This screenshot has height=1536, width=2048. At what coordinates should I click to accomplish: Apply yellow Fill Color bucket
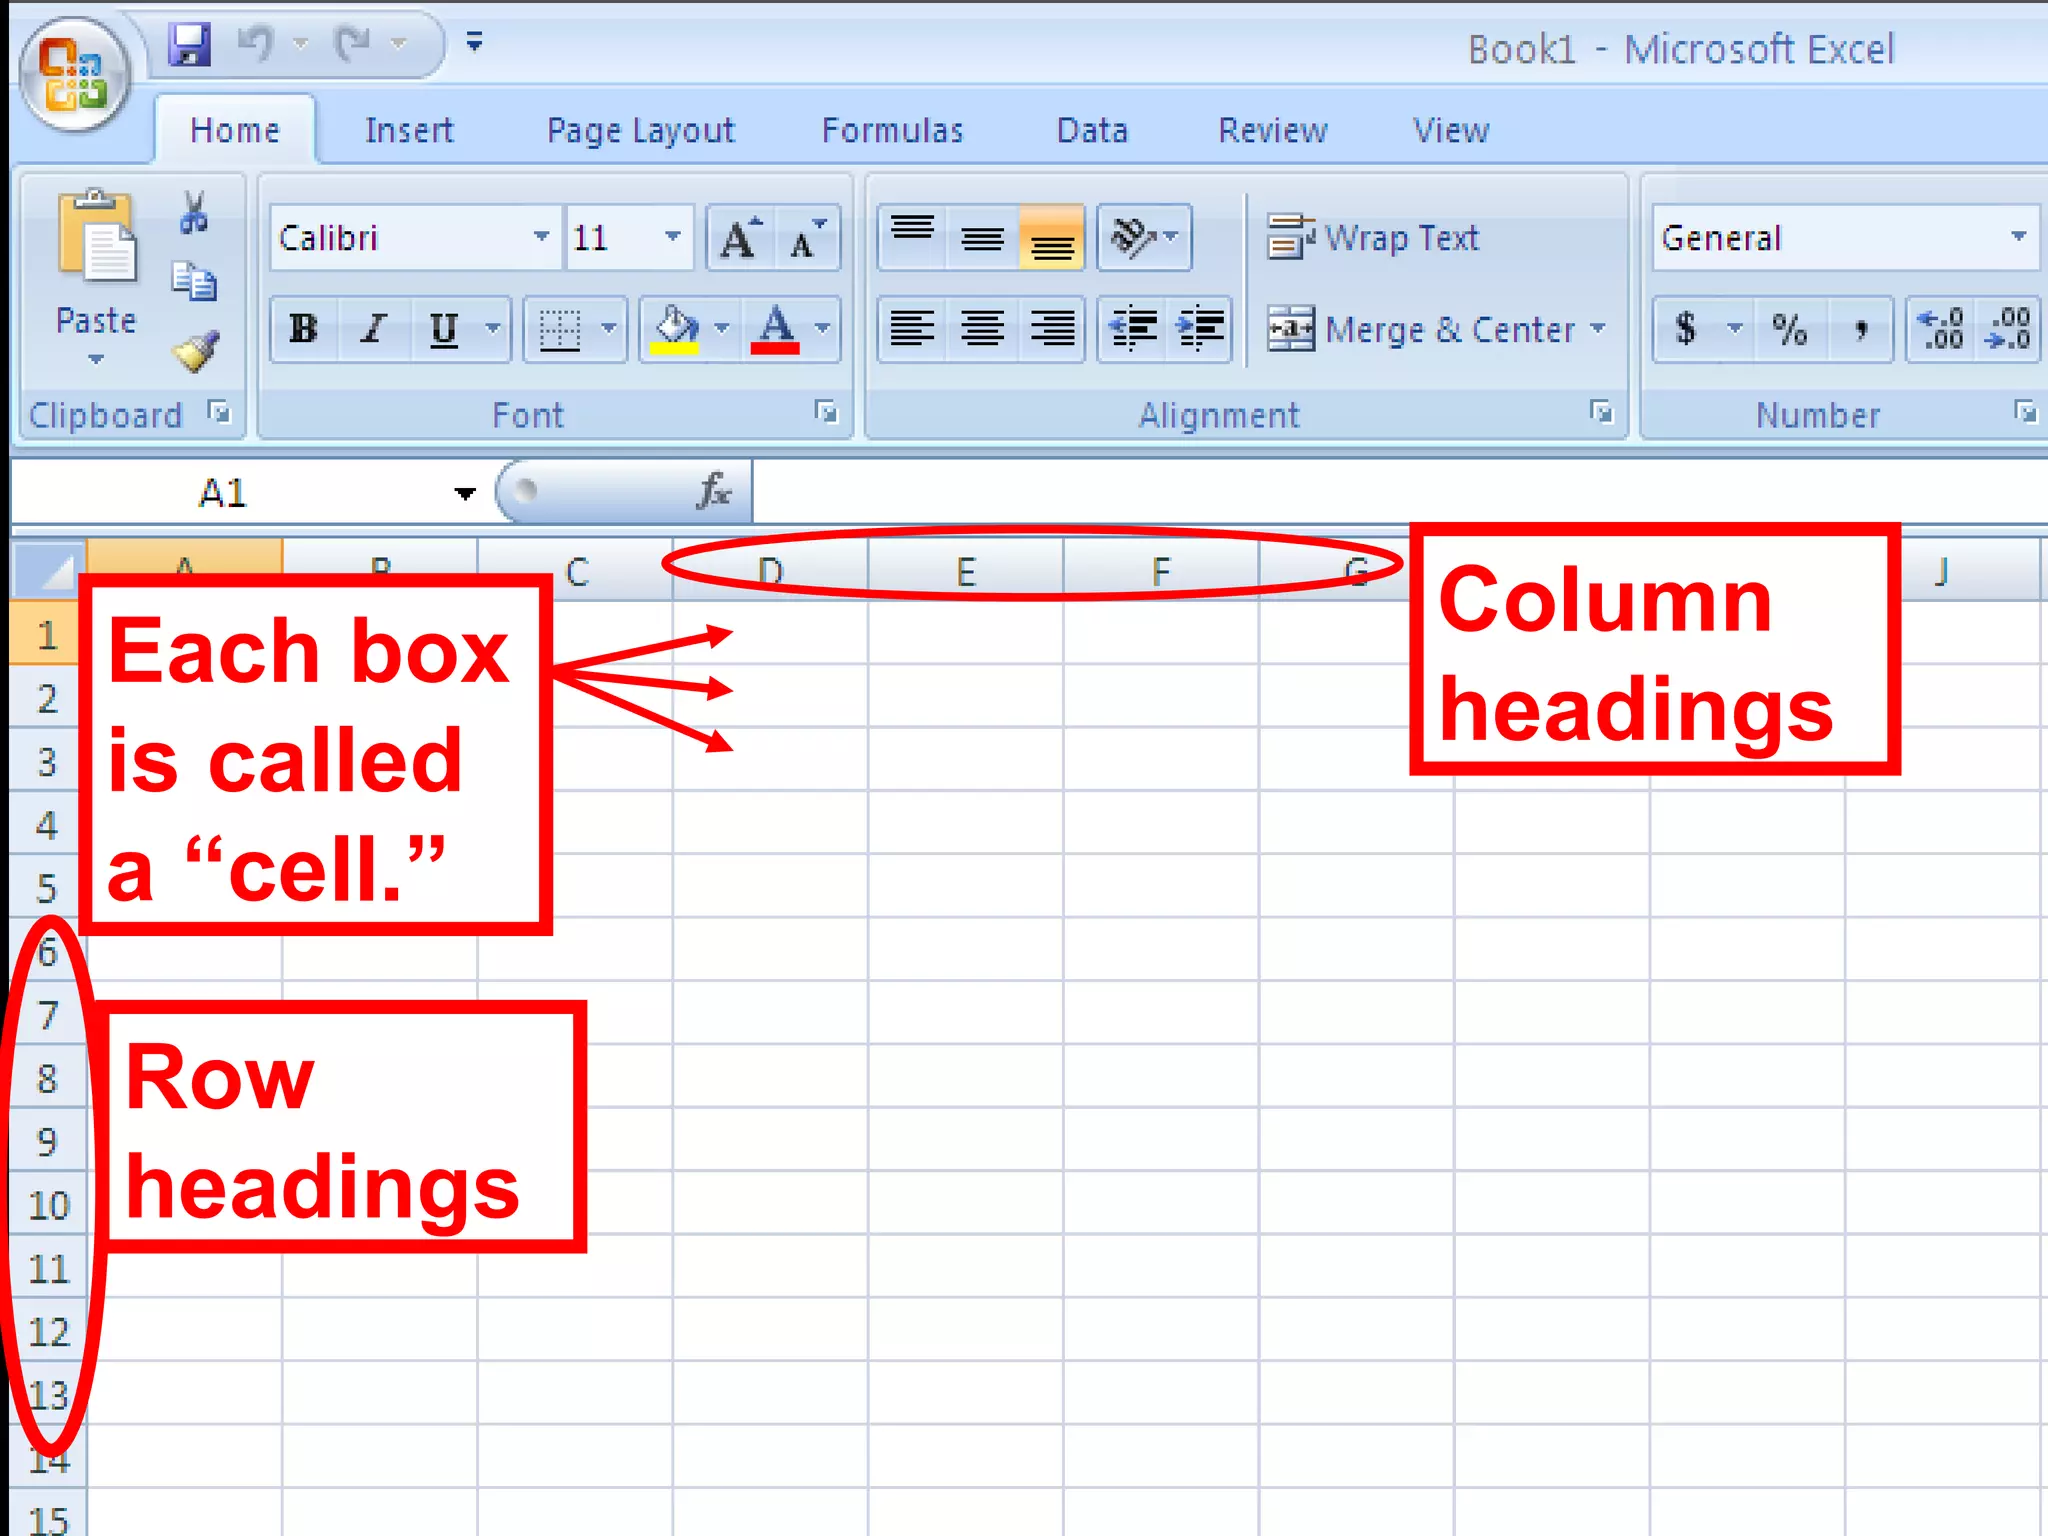coord(675,328)
